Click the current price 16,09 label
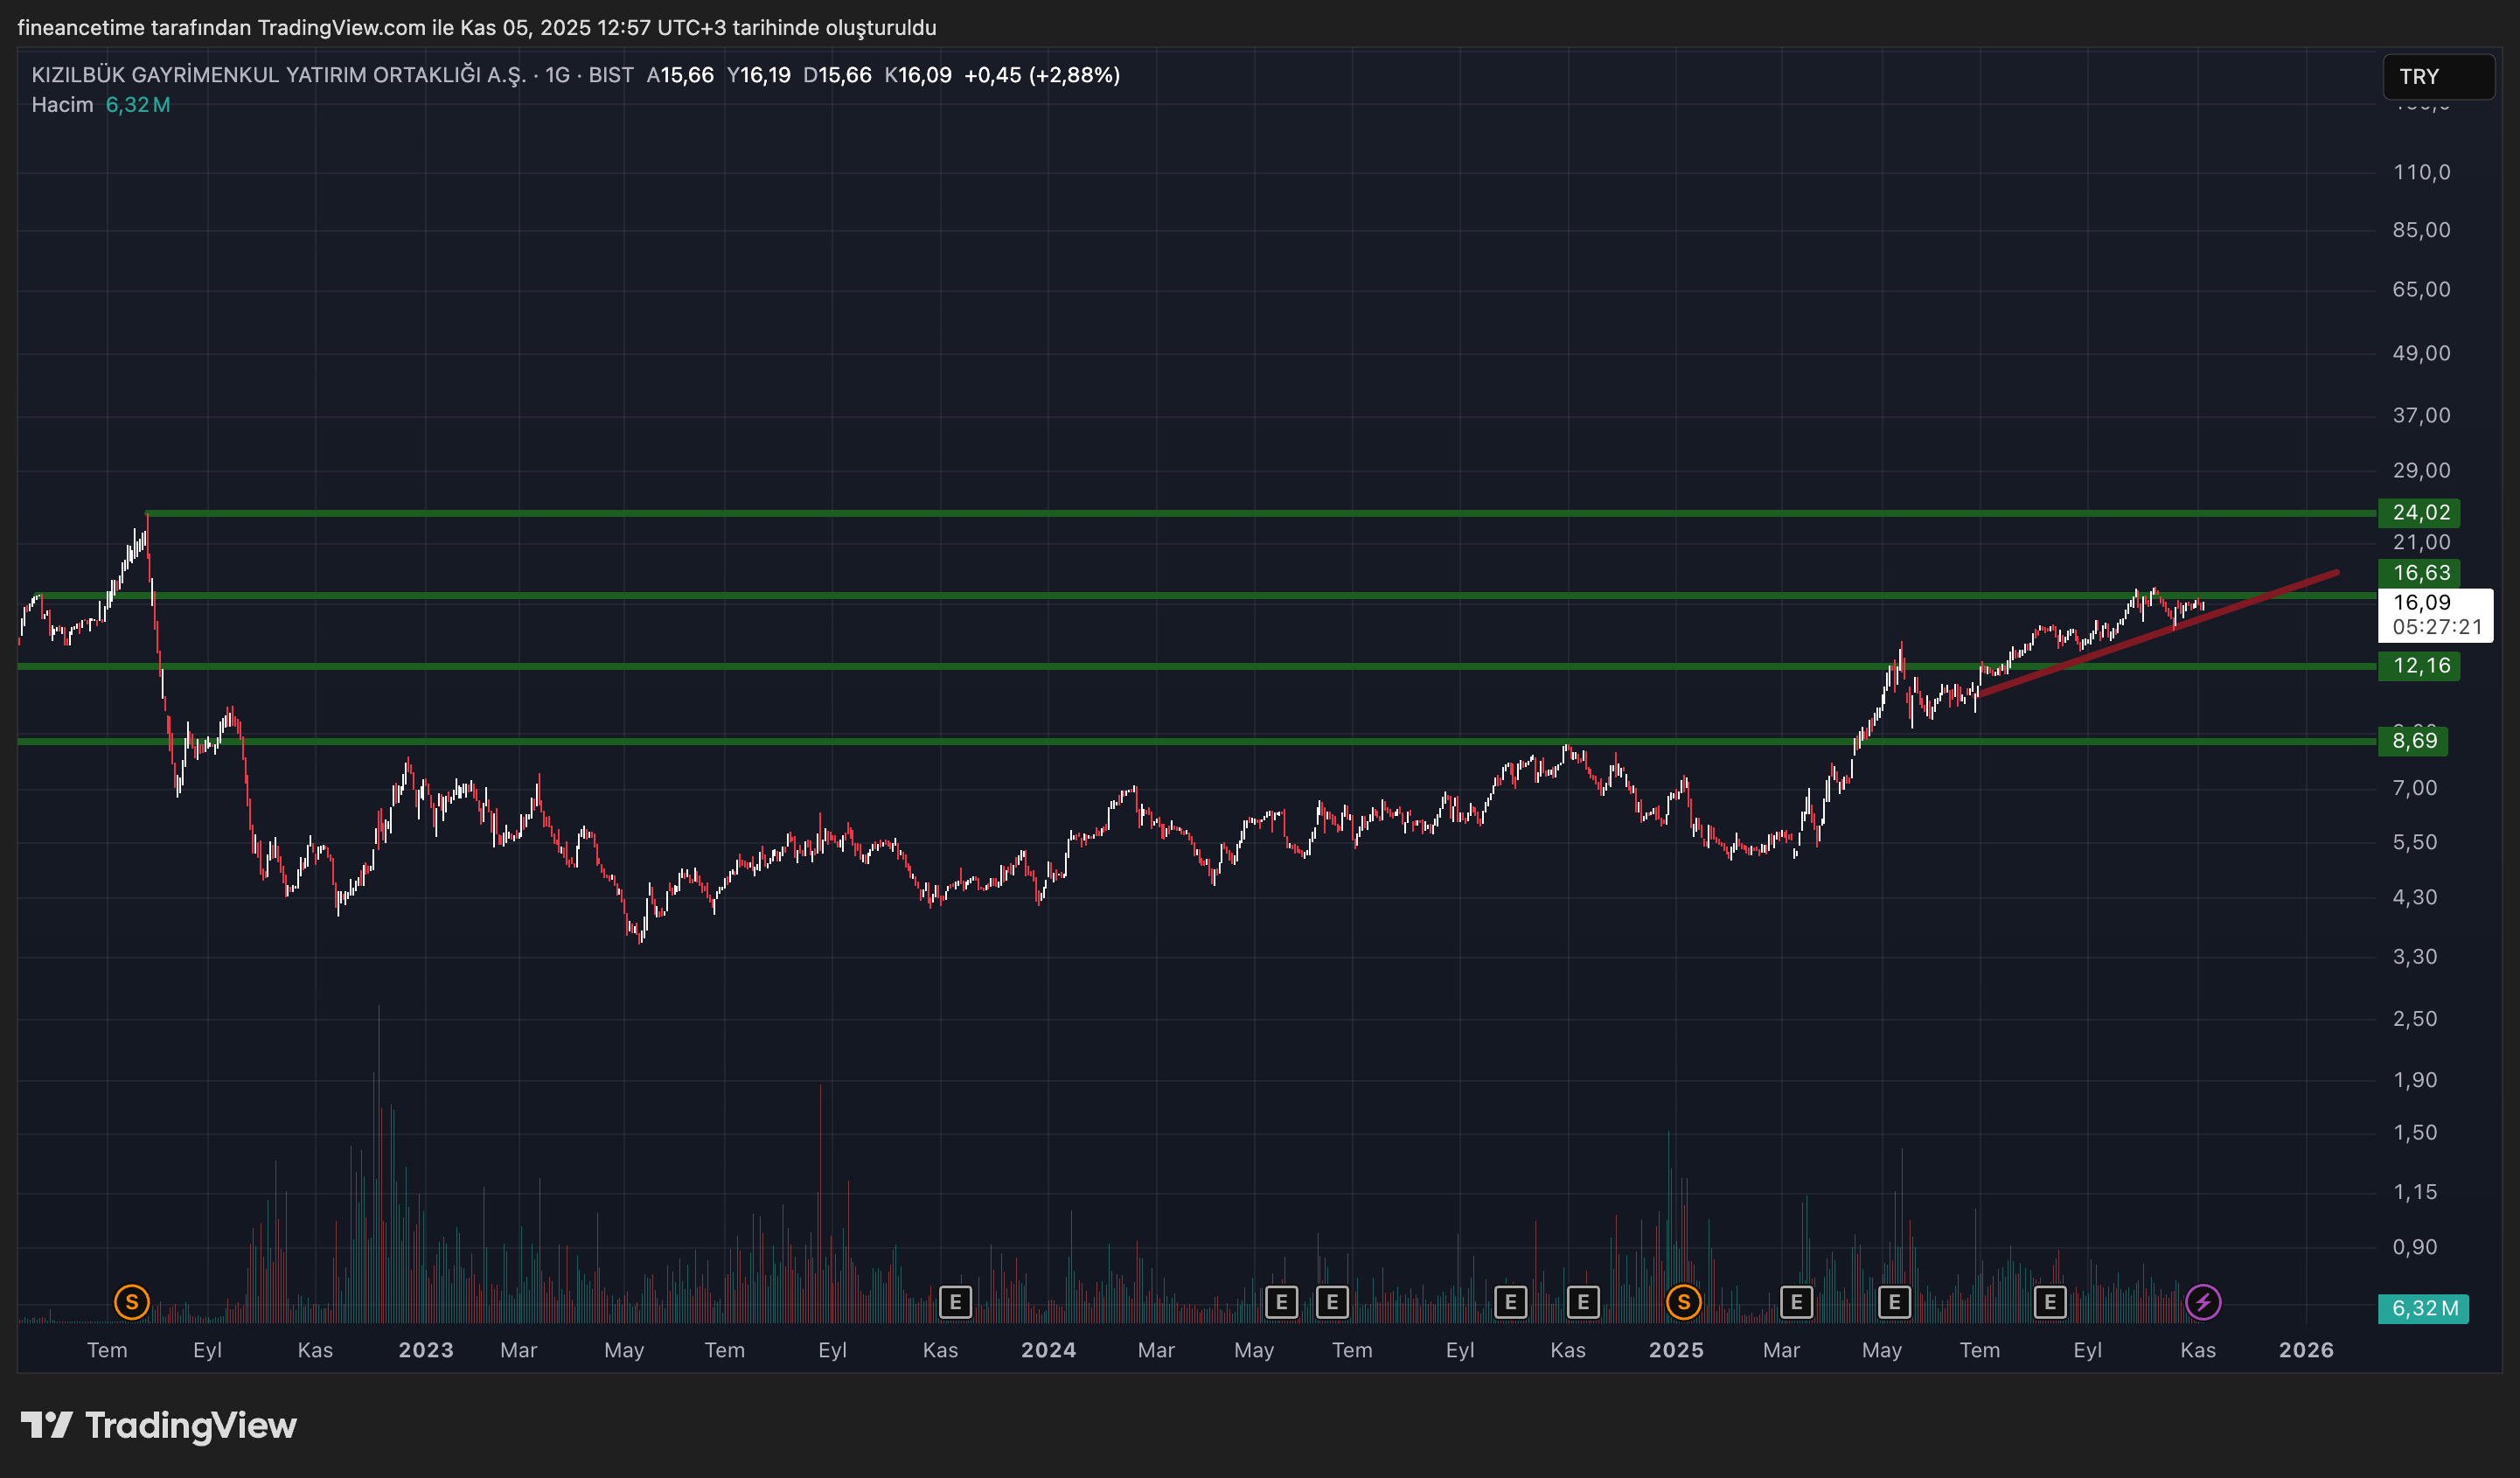This screenshot has height=1478, width=2520. tap(2421, 603)
